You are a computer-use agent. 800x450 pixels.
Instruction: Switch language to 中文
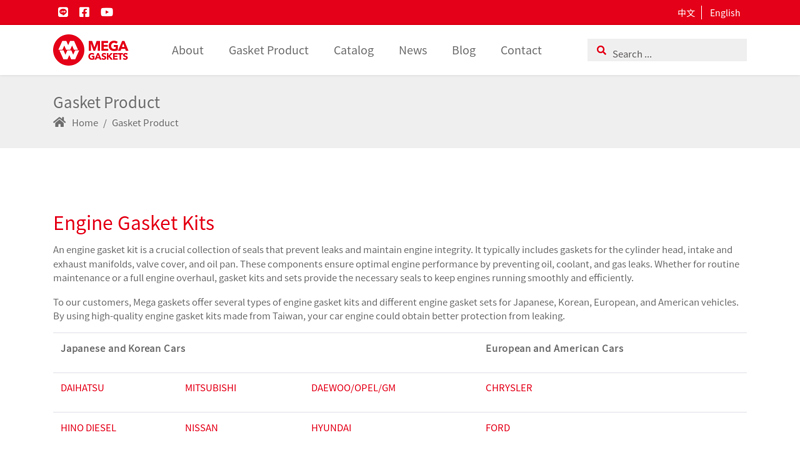tap(686, 13)
